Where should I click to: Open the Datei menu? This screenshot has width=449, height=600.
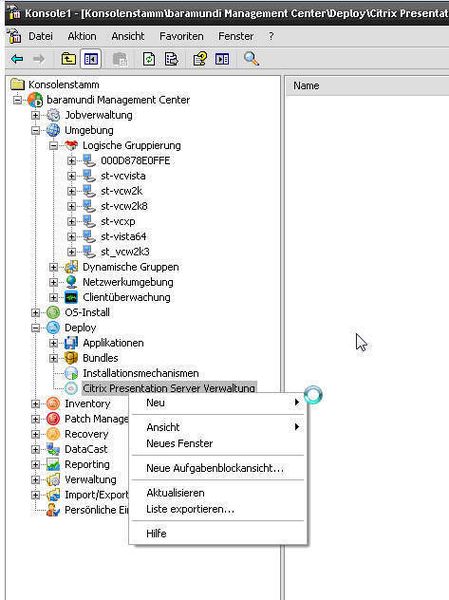[41, 36]
